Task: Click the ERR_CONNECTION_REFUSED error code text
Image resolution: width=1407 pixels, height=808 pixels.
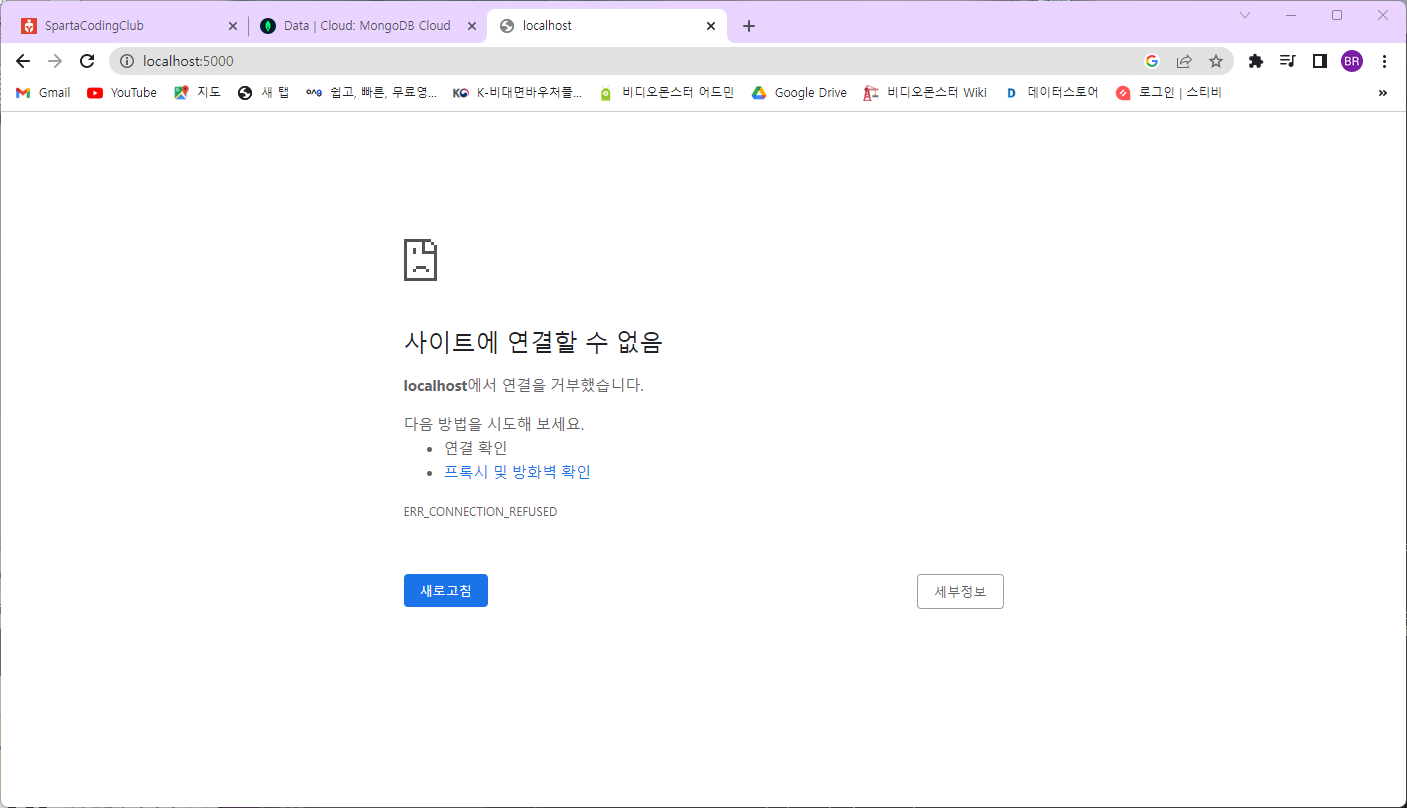Action: coord(480,512)
